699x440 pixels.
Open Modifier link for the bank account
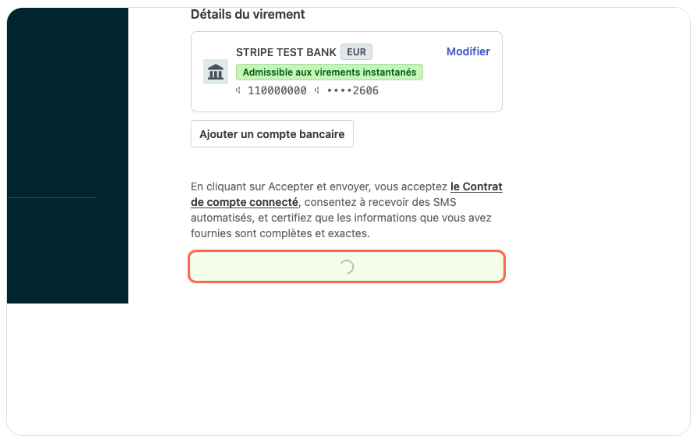tap(468, 51)
